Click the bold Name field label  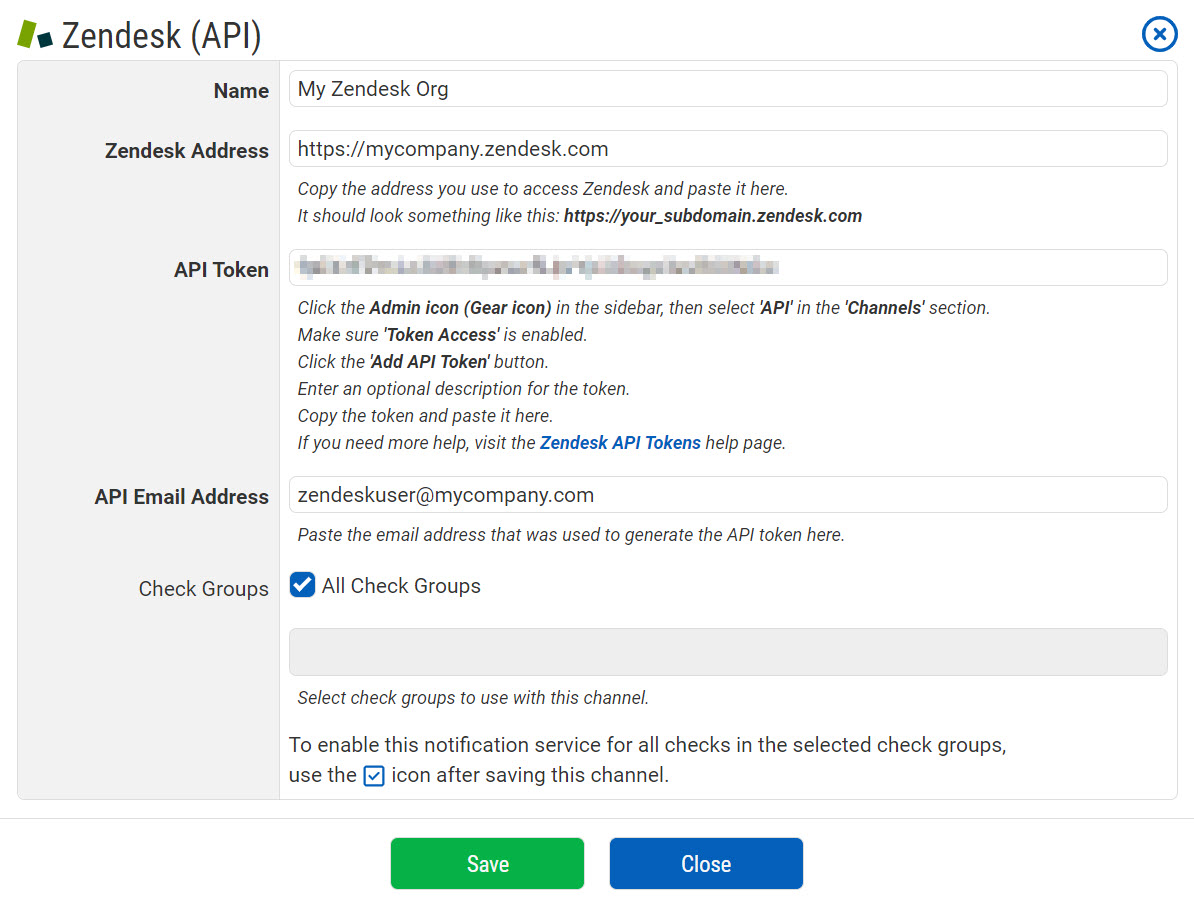(x=241, y=91)
